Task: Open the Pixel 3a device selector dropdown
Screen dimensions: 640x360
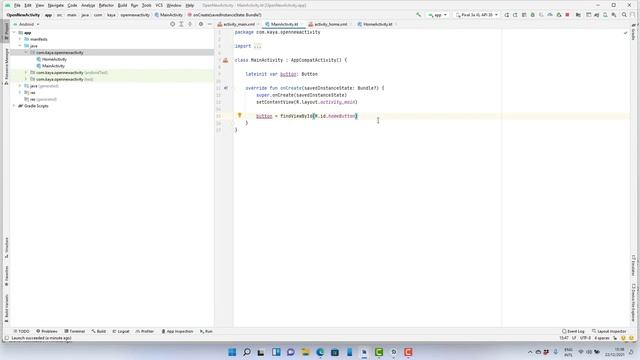Action: tap(476, 15)
